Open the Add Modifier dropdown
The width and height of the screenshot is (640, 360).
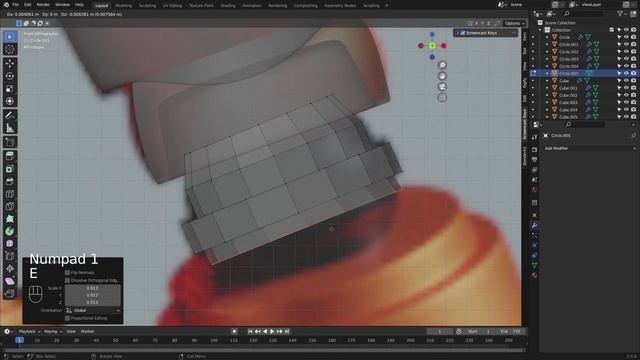coord(590,148)
